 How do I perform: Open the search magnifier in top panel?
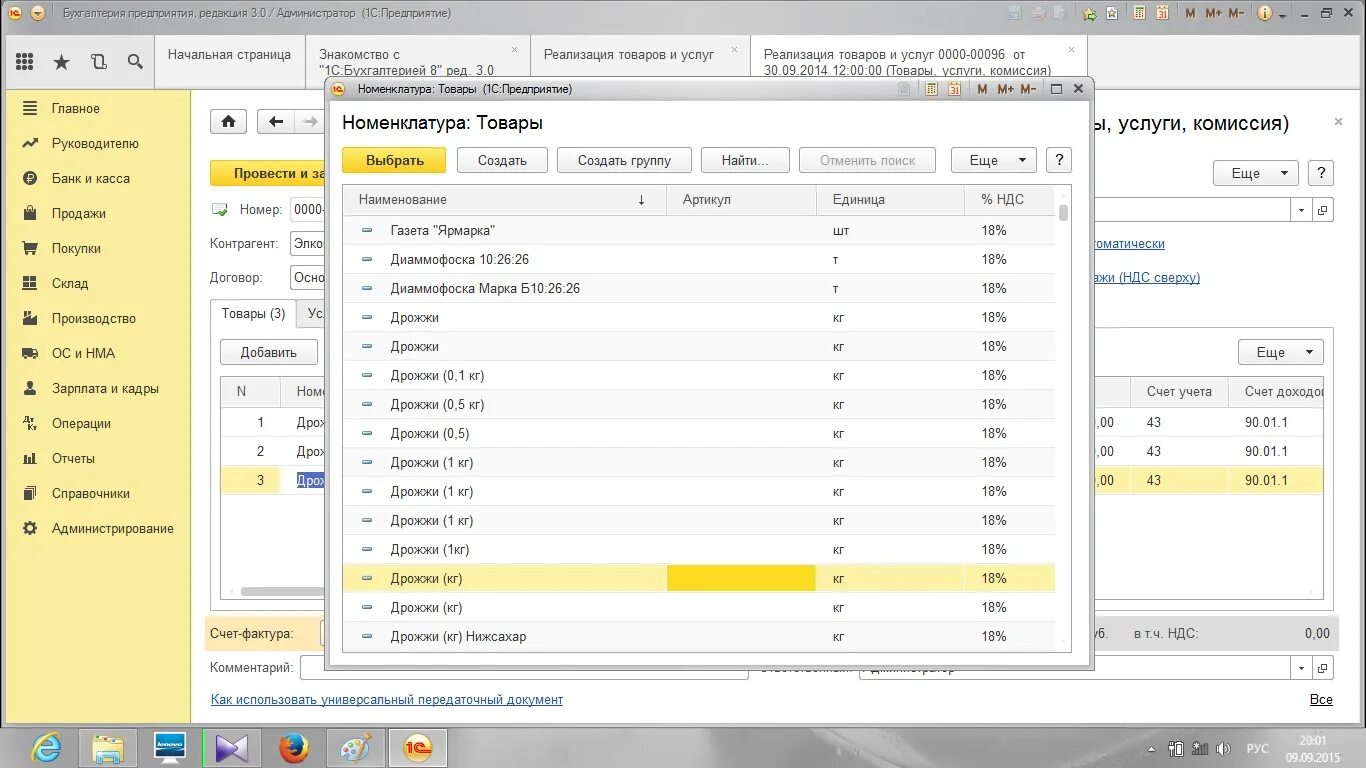[135, 62]
